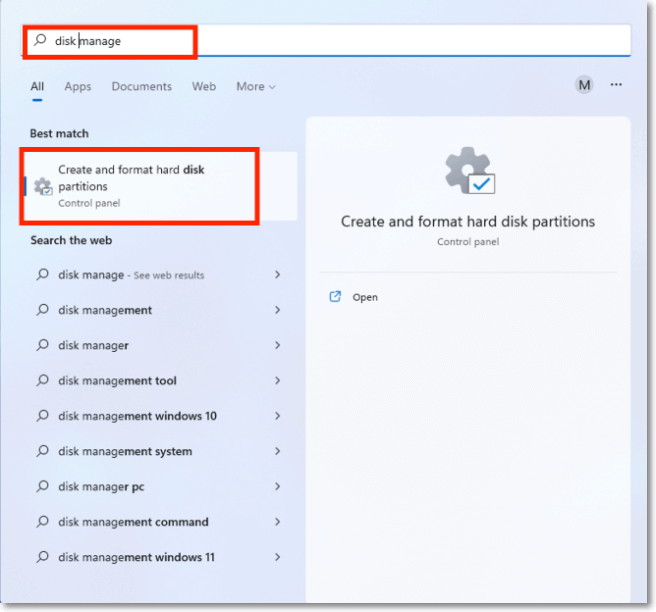Select 'disk manager' web suggestion
This screenshot has width=656, height=612.
point(160,345)
